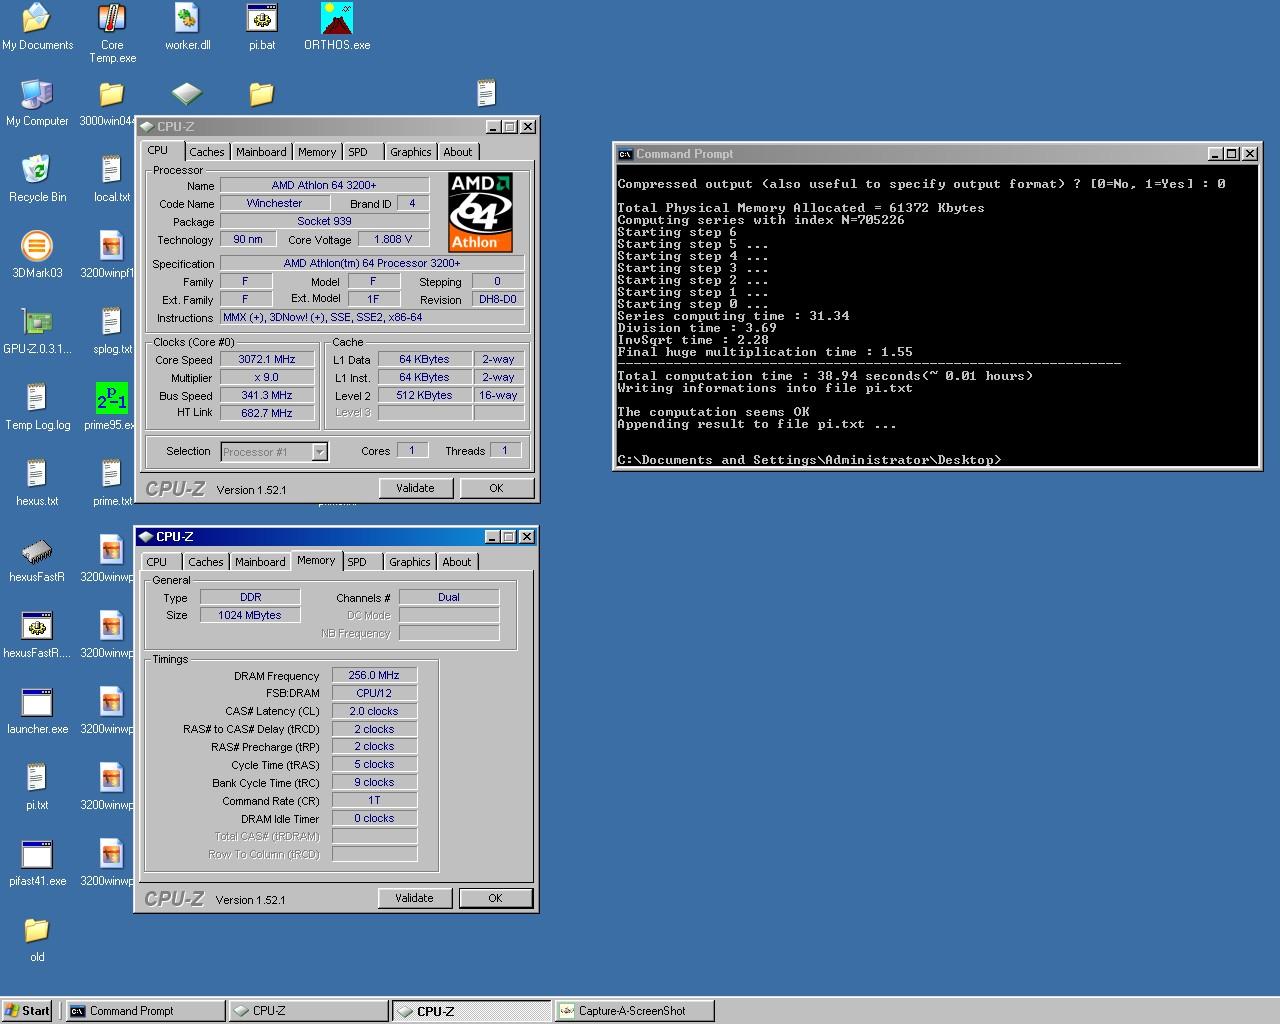Switch to Caches tab in upper CPU-Z window

pos(207,152)
